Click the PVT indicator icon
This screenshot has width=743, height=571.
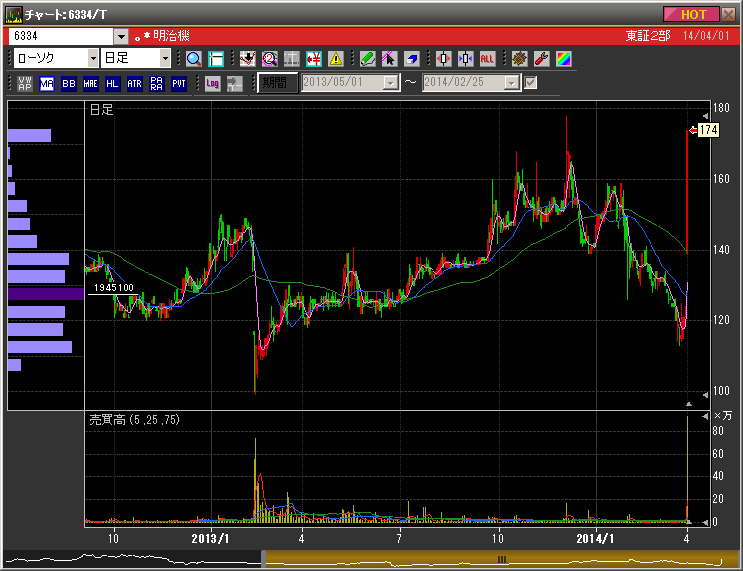point(178,83)
